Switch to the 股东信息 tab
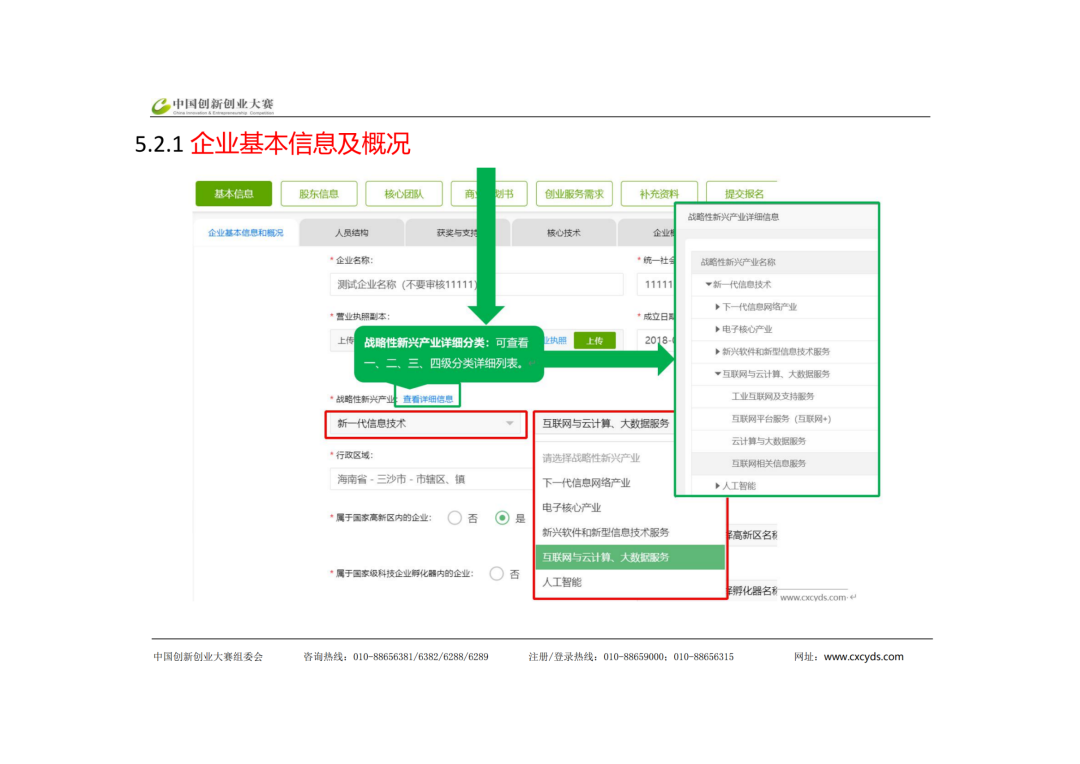 [318, 194]
